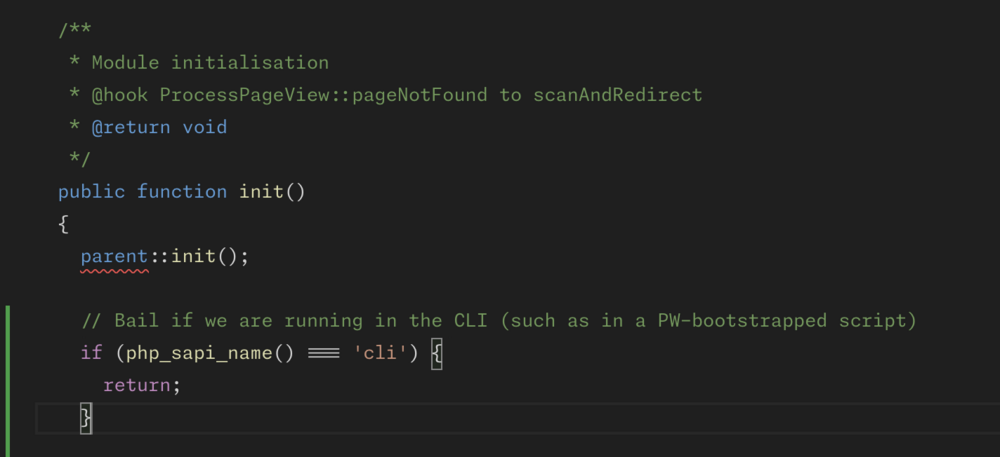Click init in the parent::init() call
Image resolution: width=1000 pixels, height=457 pixels.
point(193,256)
